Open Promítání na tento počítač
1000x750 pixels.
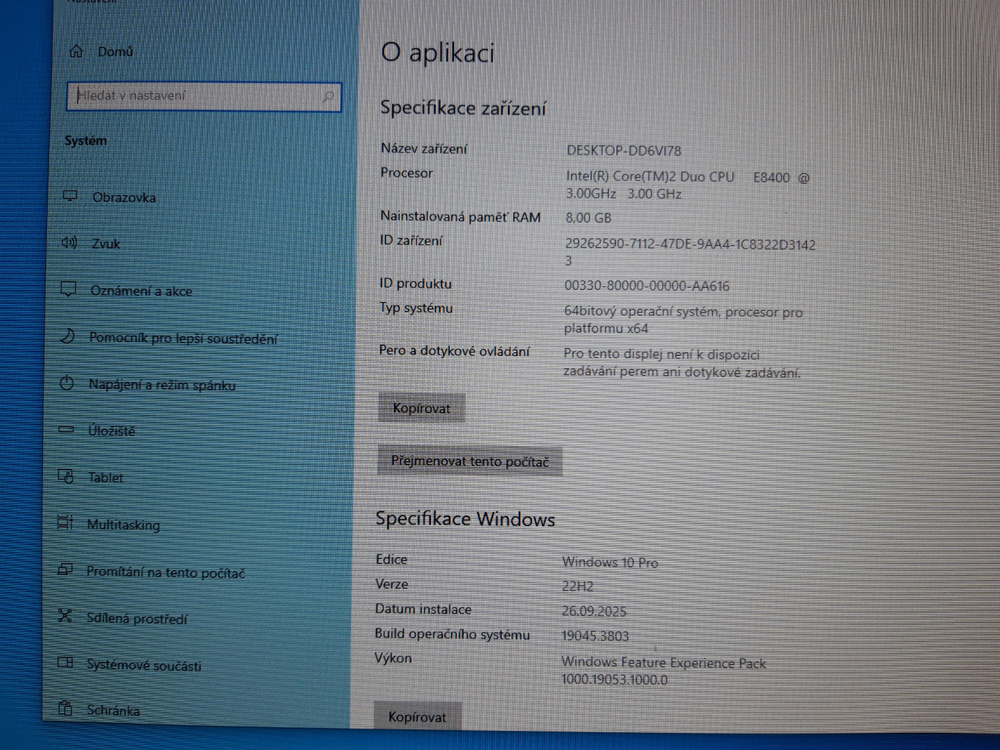[166, 573]
